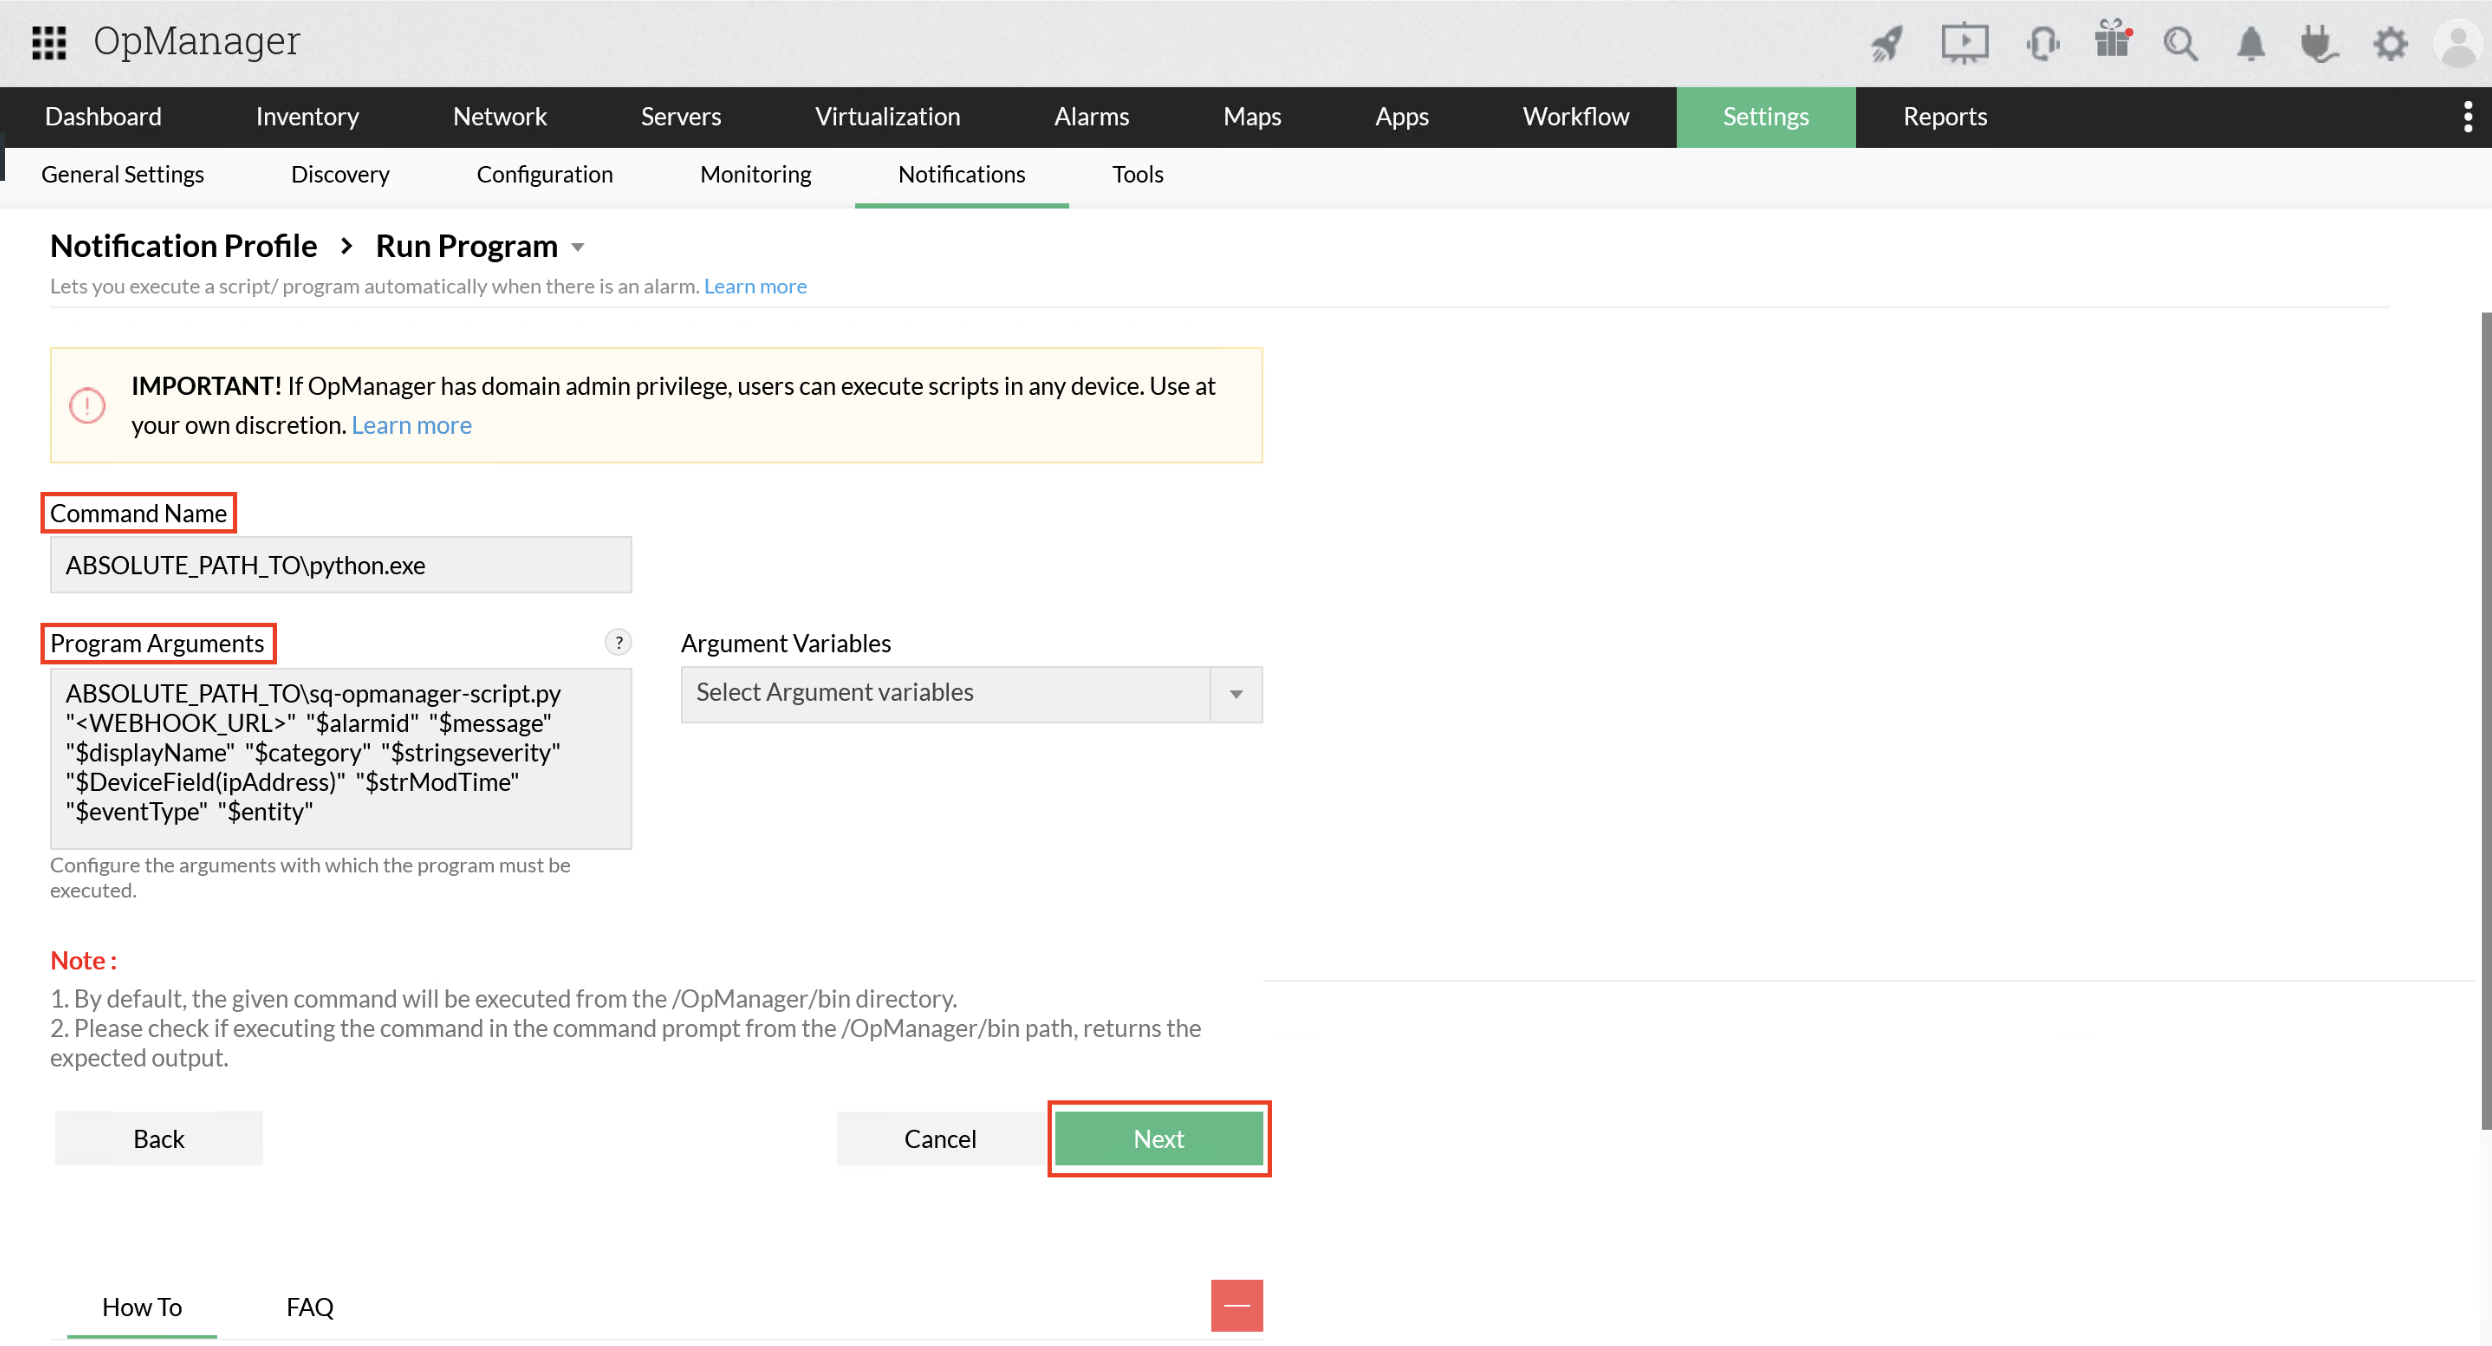The height and width of the screenshot is (1346, 2492).
Task: Click the user profile avatar
Action: 2458,43
